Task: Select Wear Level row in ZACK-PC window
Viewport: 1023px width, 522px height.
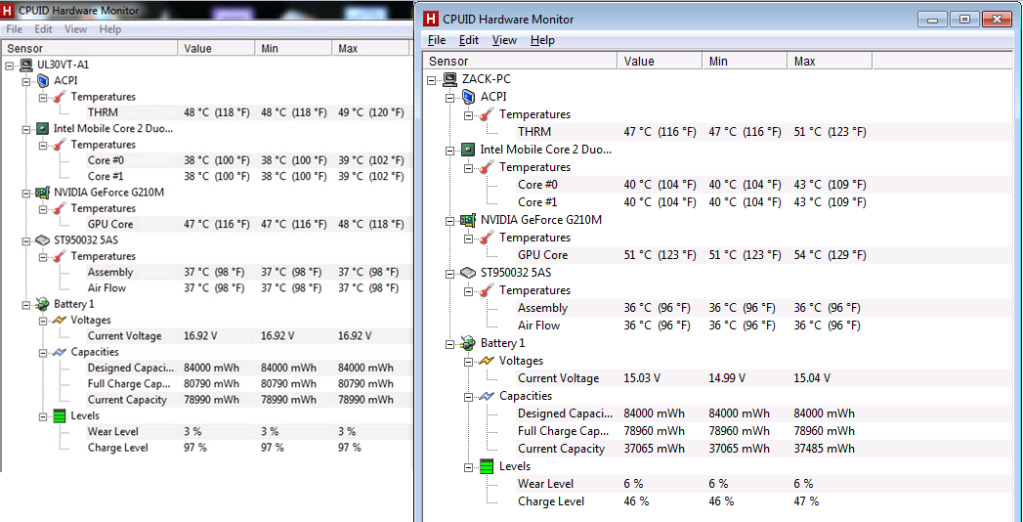Action: 692,484
